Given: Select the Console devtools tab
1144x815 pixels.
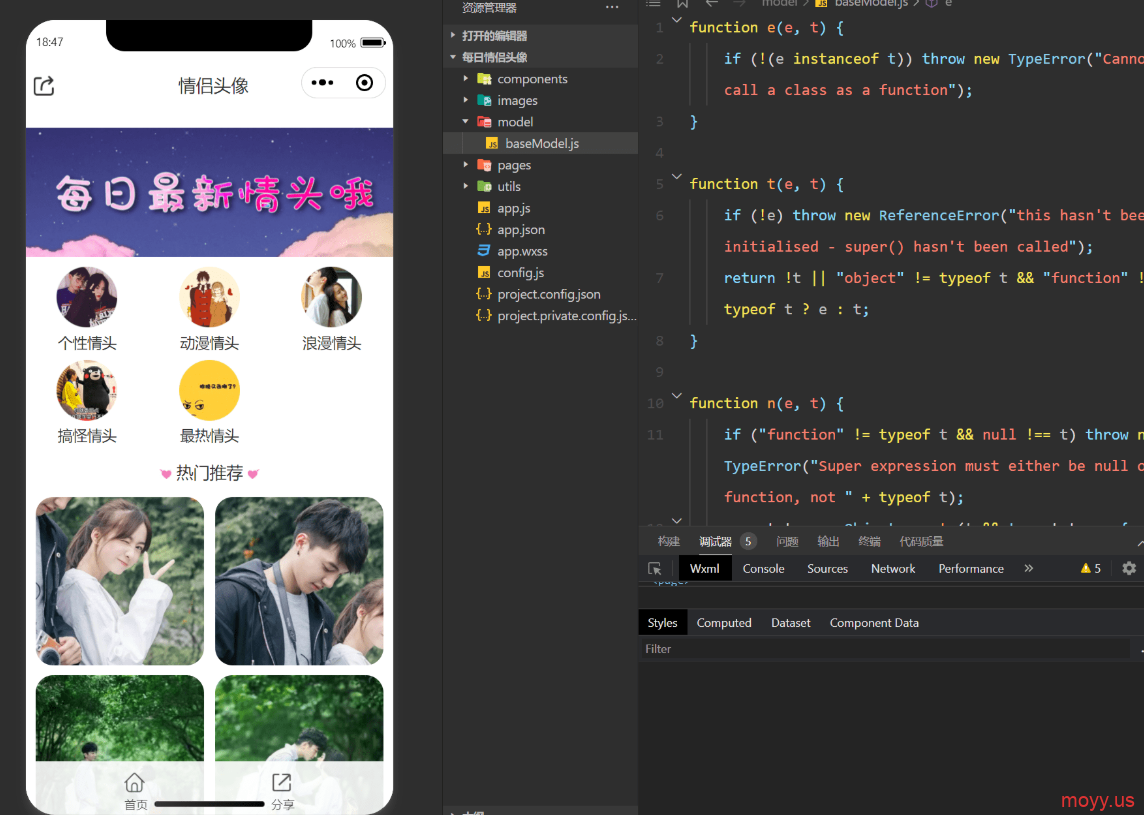Looking at the screenshot, I should 763,568.
